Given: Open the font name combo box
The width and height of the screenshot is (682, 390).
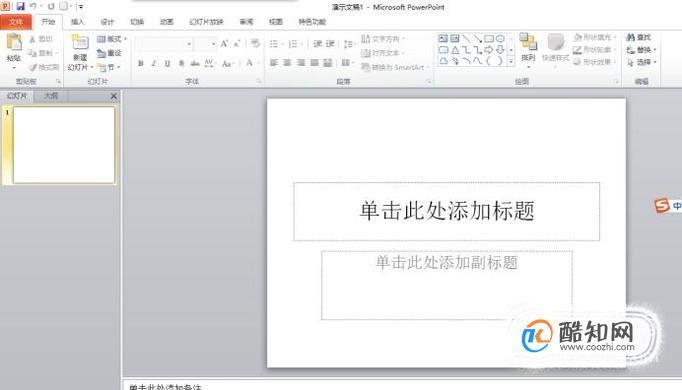Looking at the screenshot, I should point(164,44).
